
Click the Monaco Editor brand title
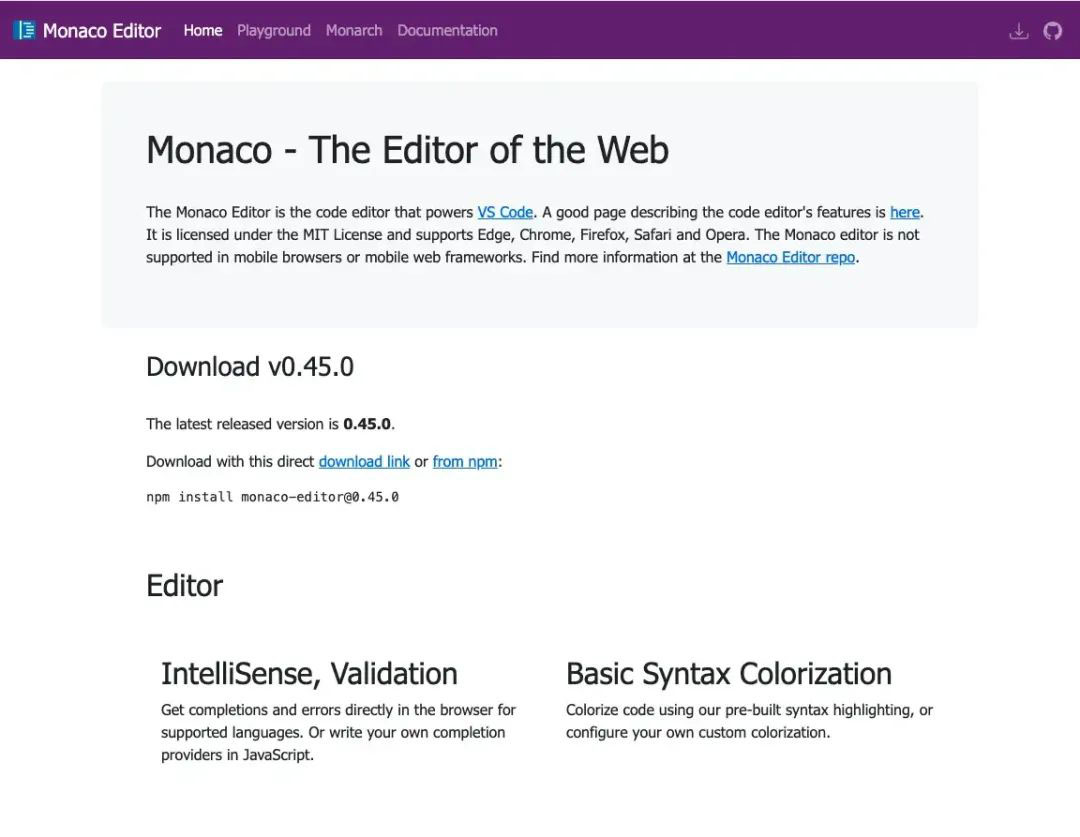[x=101, y=31]
